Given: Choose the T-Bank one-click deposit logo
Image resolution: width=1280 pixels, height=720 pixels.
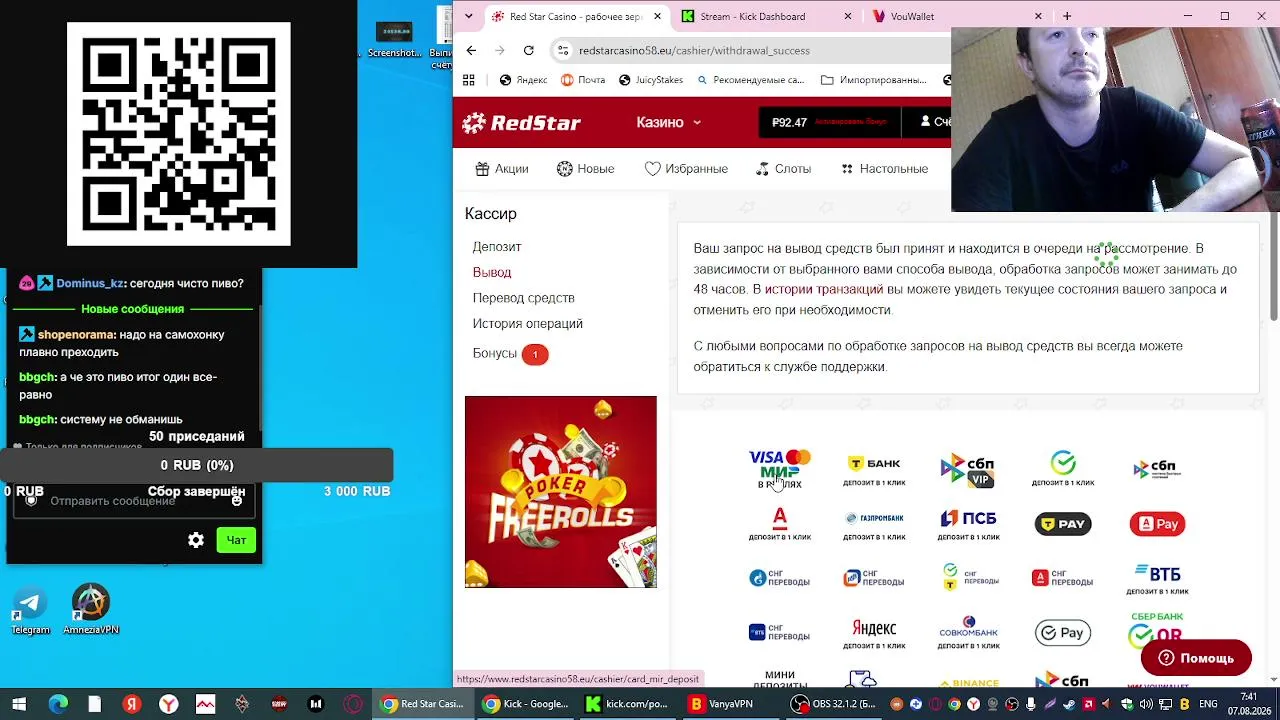Looking at the screenshot, I should point(874,469).
